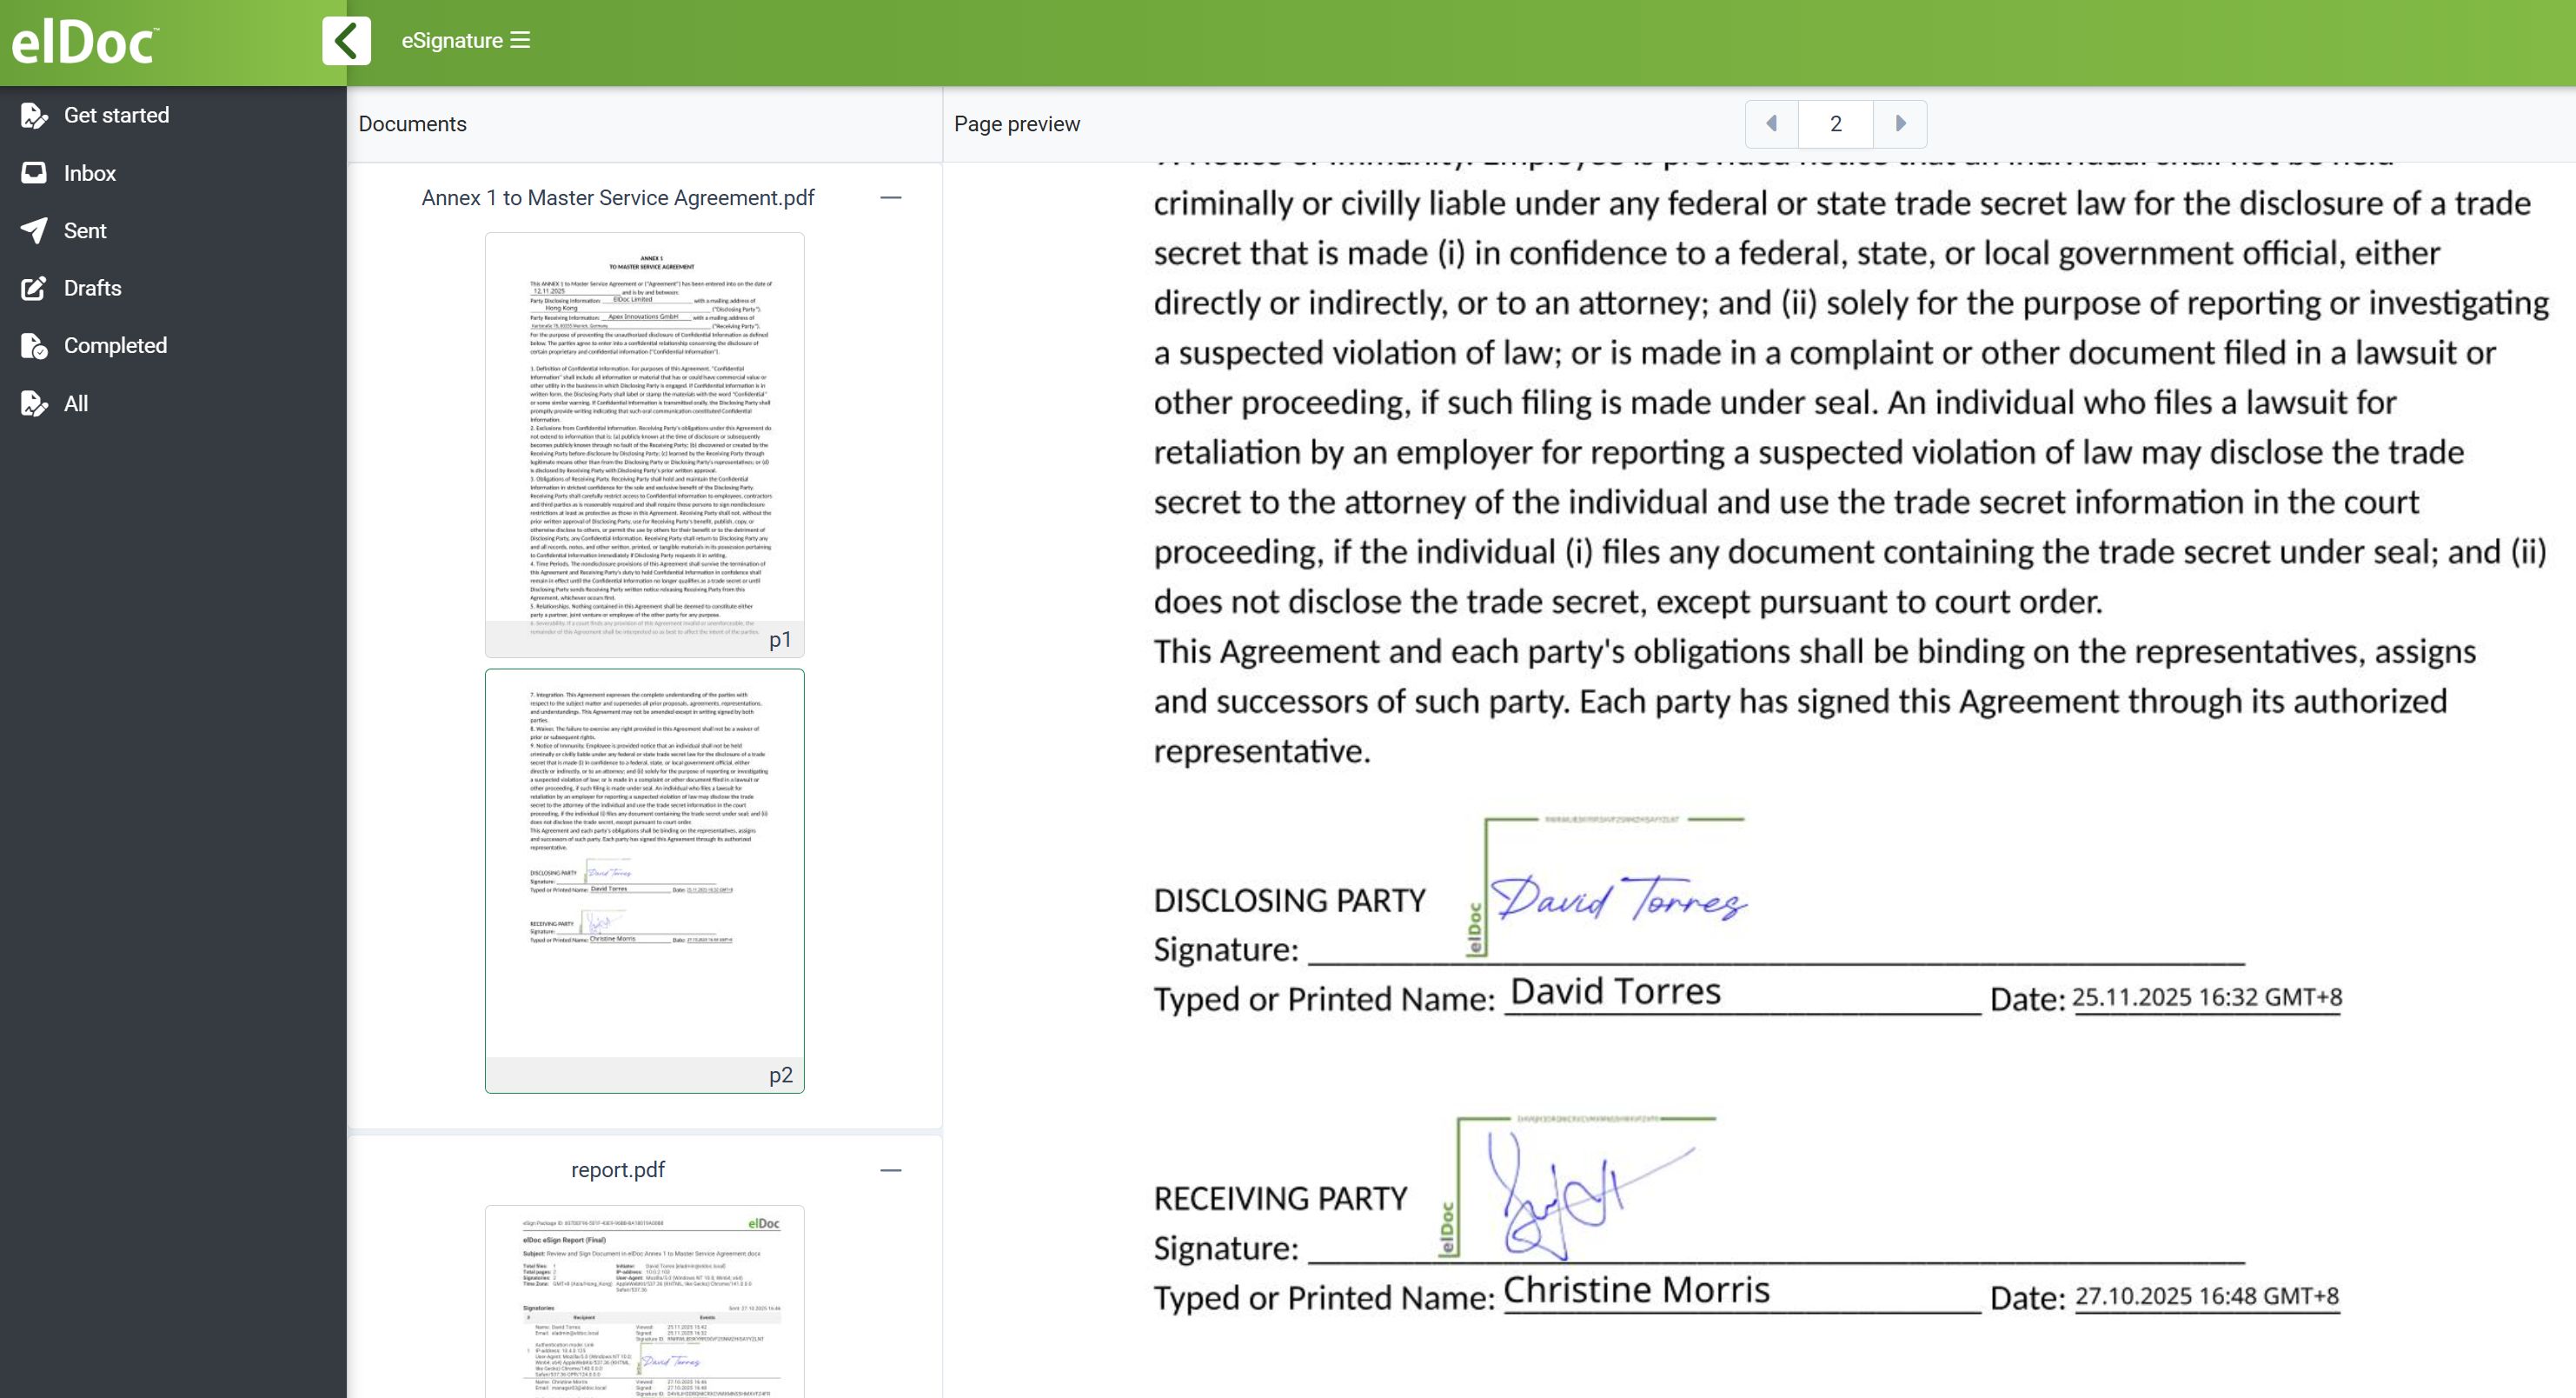Open the eSignature hamburger menu
The image size is (2576, 1398).
click(520, 40)
